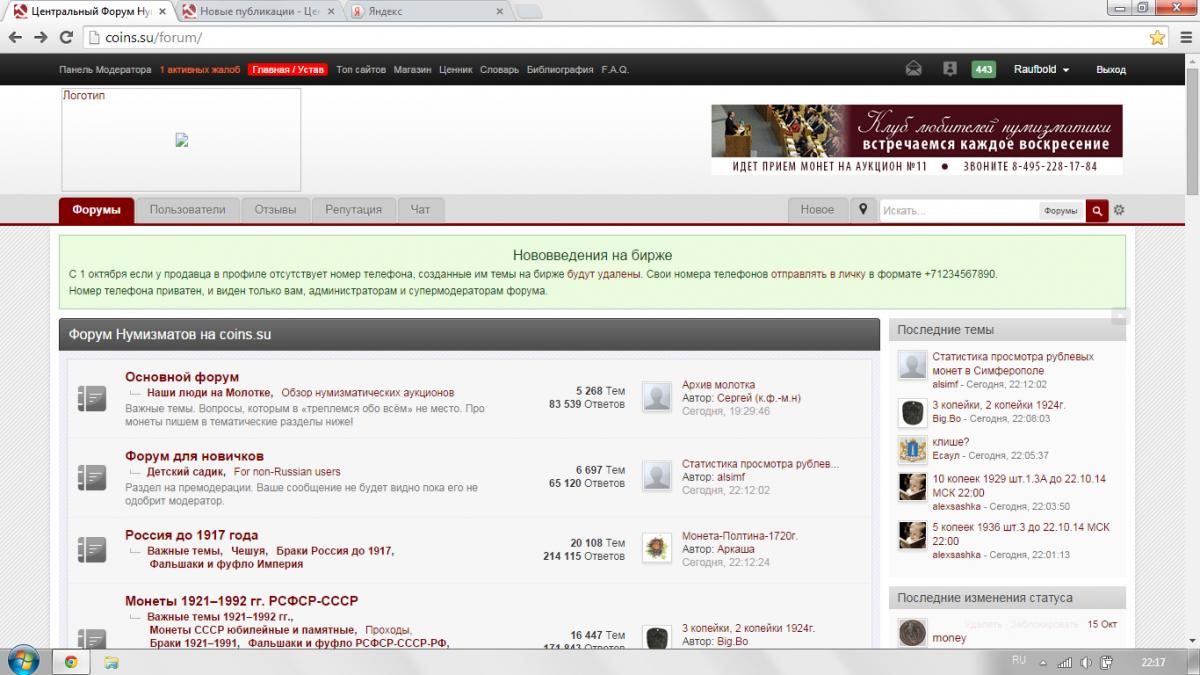
Task: Open the private messages envelope icon
Action: coord(913,69)
